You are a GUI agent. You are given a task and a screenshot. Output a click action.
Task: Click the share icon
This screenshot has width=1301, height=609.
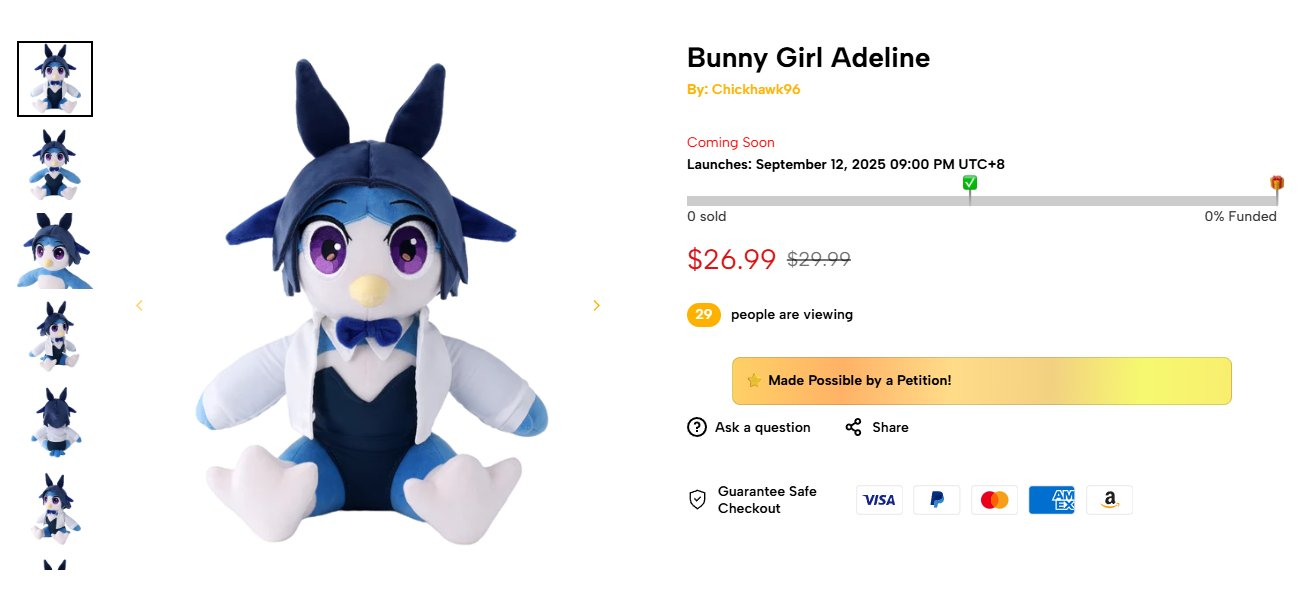pyautogui.click(x=853, y=427)
